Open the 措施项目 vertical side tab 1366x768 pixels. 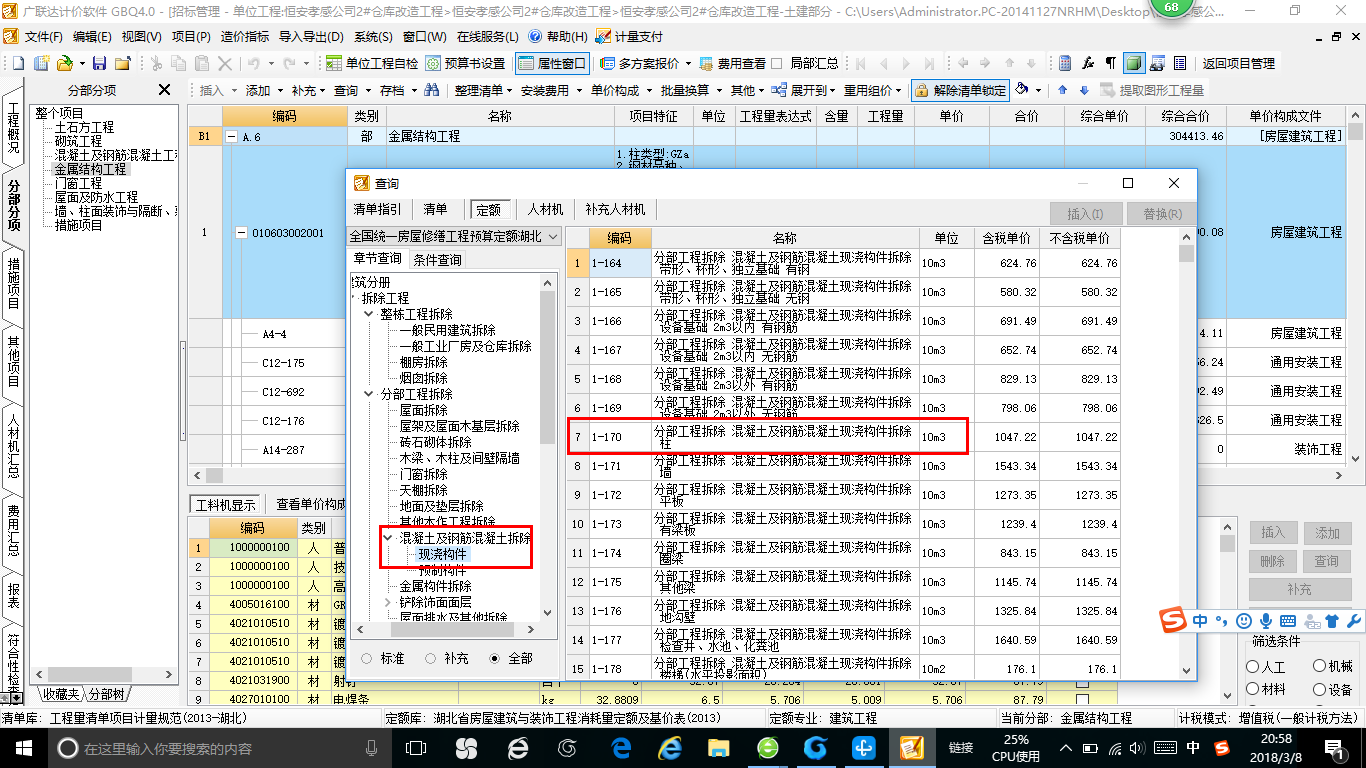tap(13, 284)
